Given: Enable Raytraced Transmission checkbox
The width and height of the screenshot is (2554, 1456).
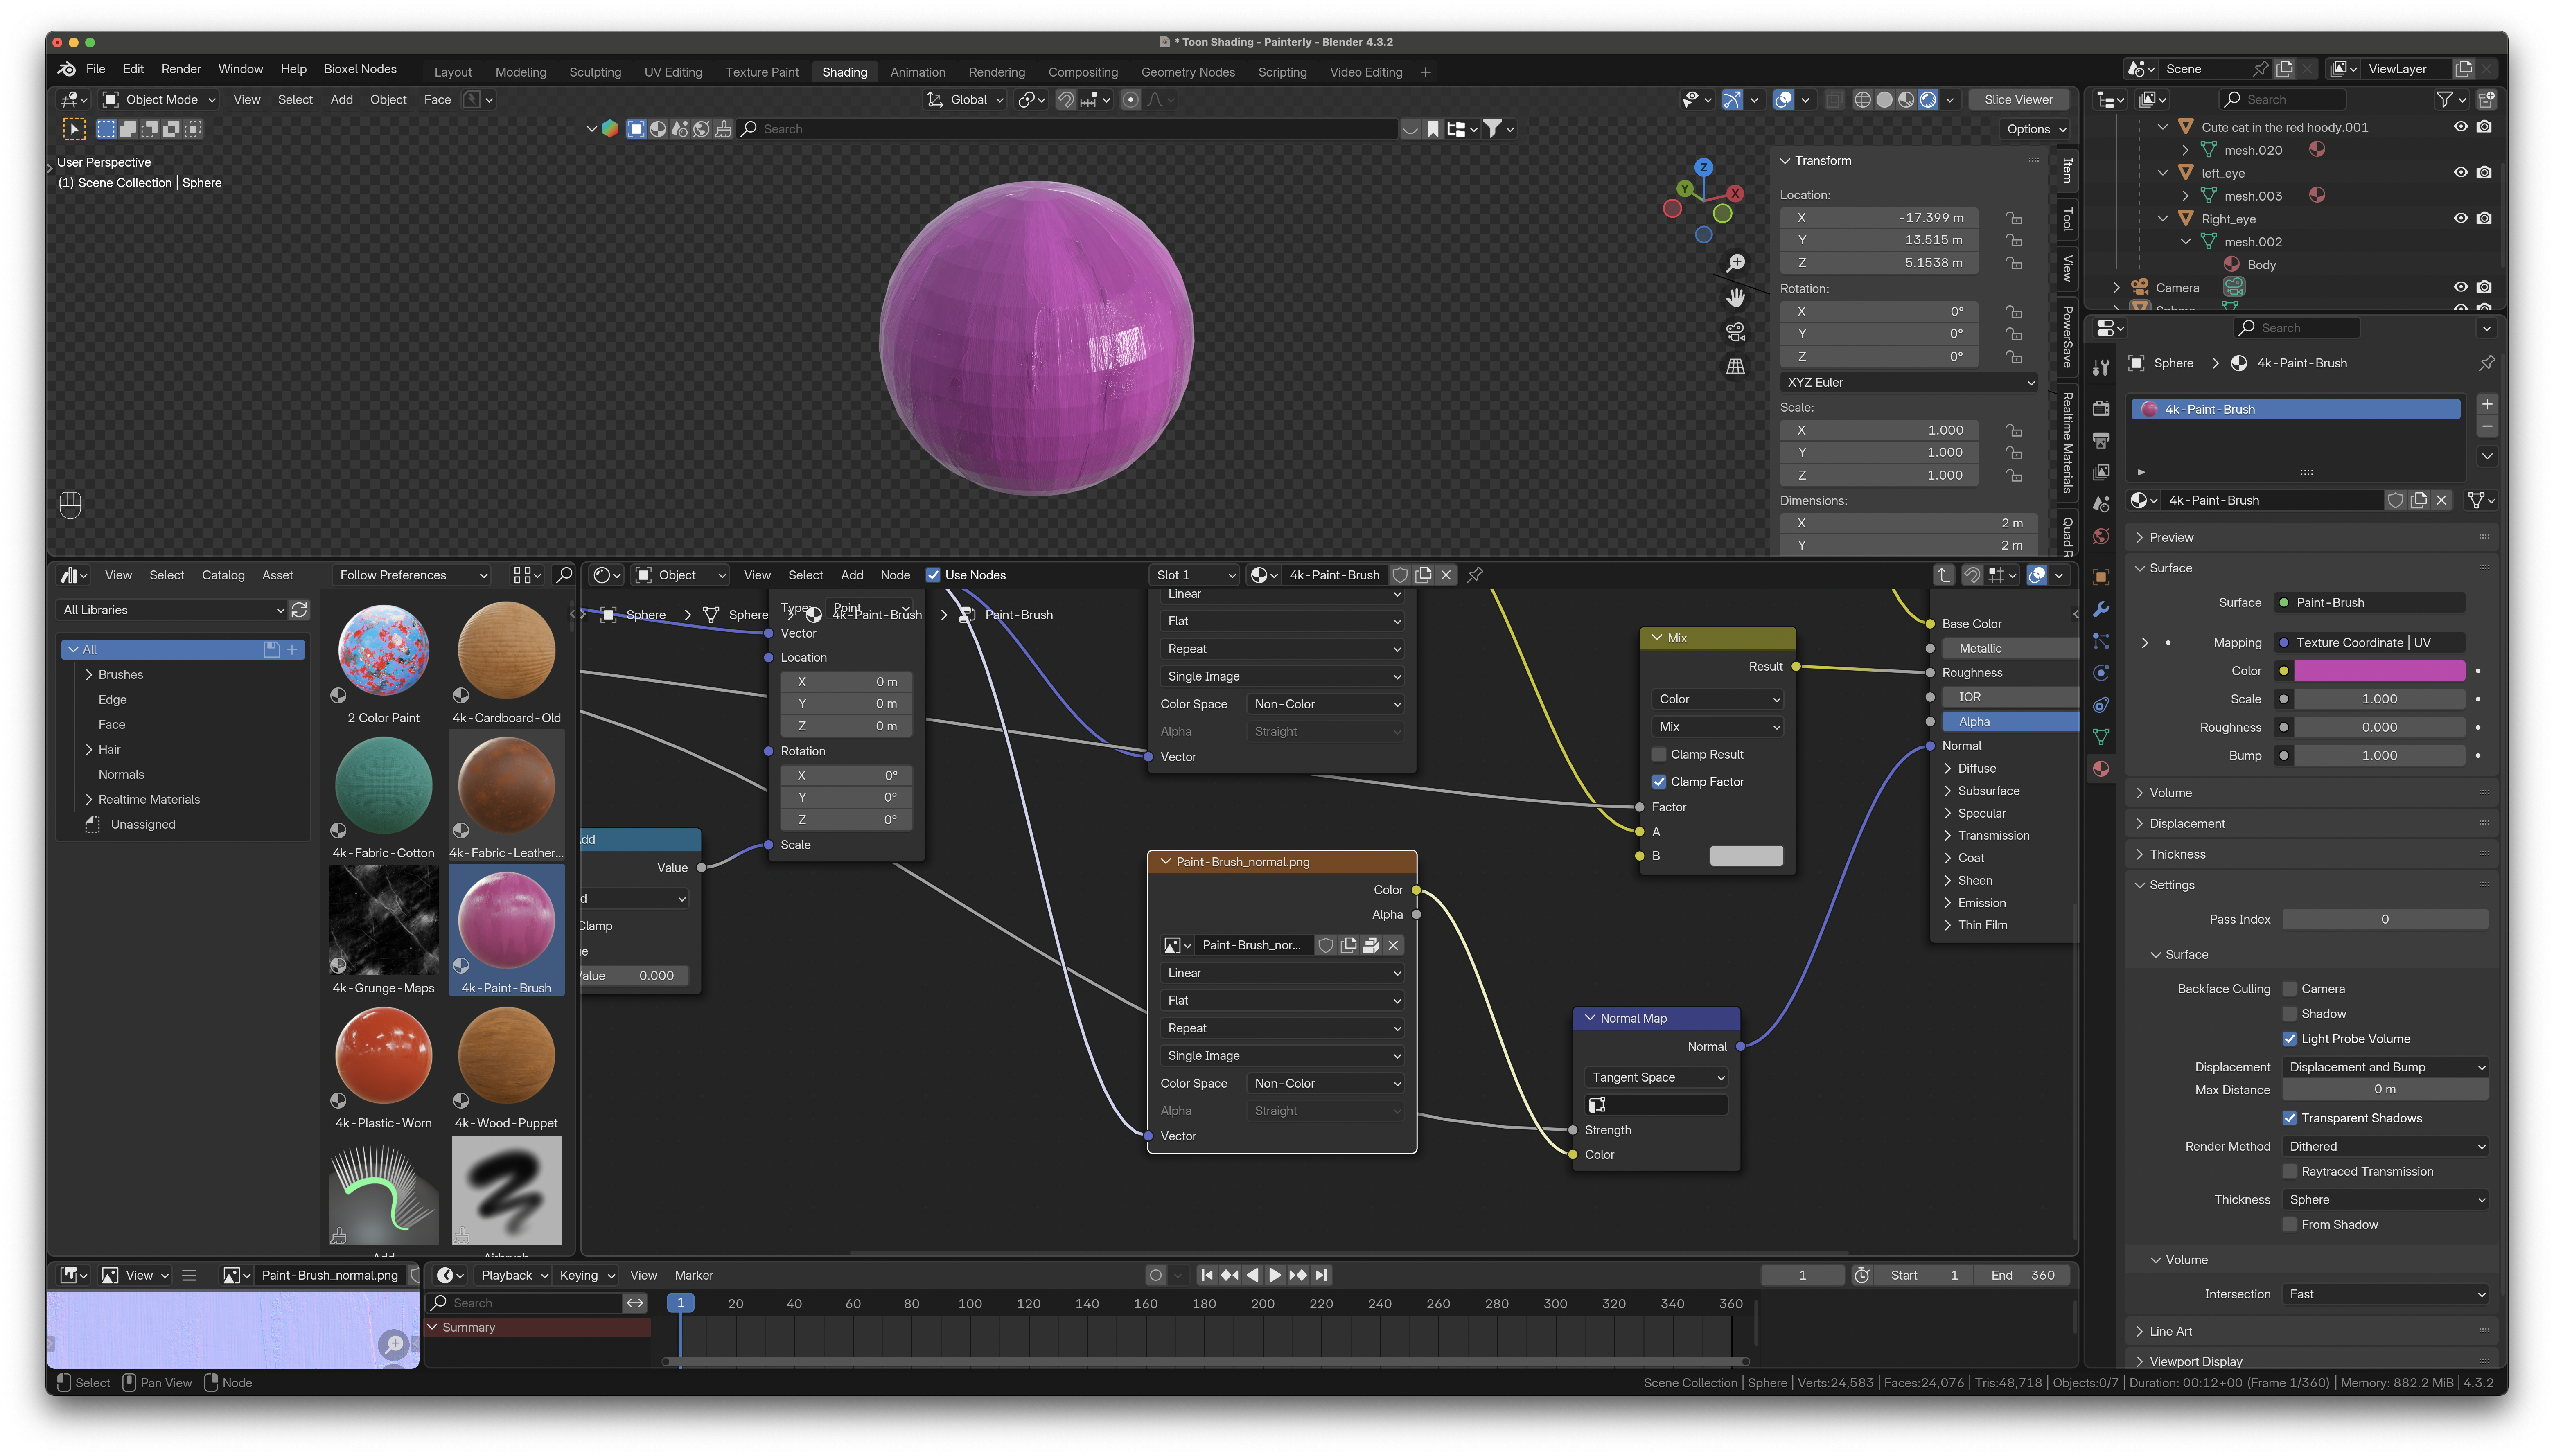Looking at the screenshot, I should 2289,1172.
